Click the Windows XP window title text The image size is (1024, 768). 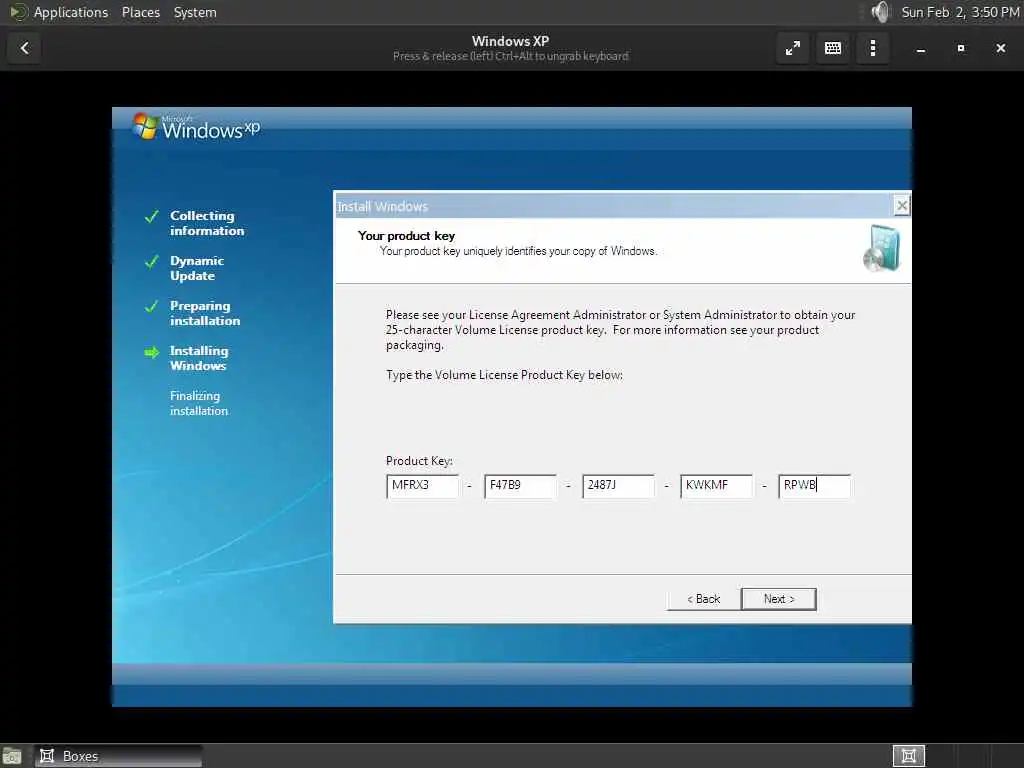coord(510,40)
